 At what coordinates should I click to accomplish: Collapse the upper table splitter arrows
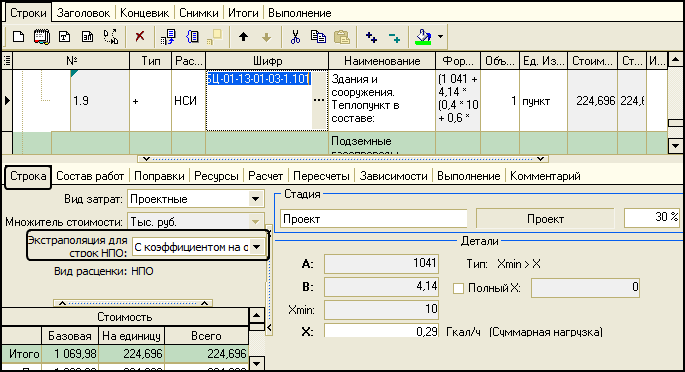343,159
